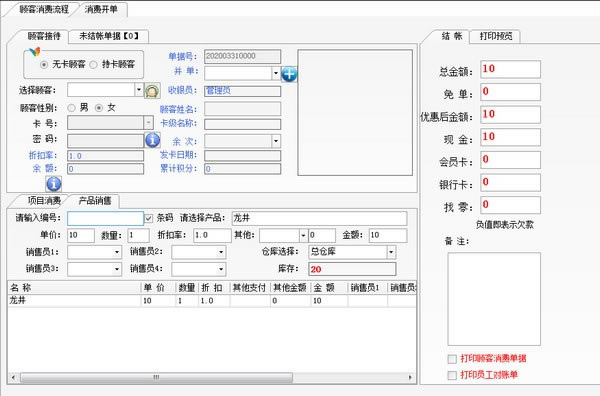This screenshot has height=396, width=600.
Task: Click the 数量 input field
Action: tap(138, 235)
